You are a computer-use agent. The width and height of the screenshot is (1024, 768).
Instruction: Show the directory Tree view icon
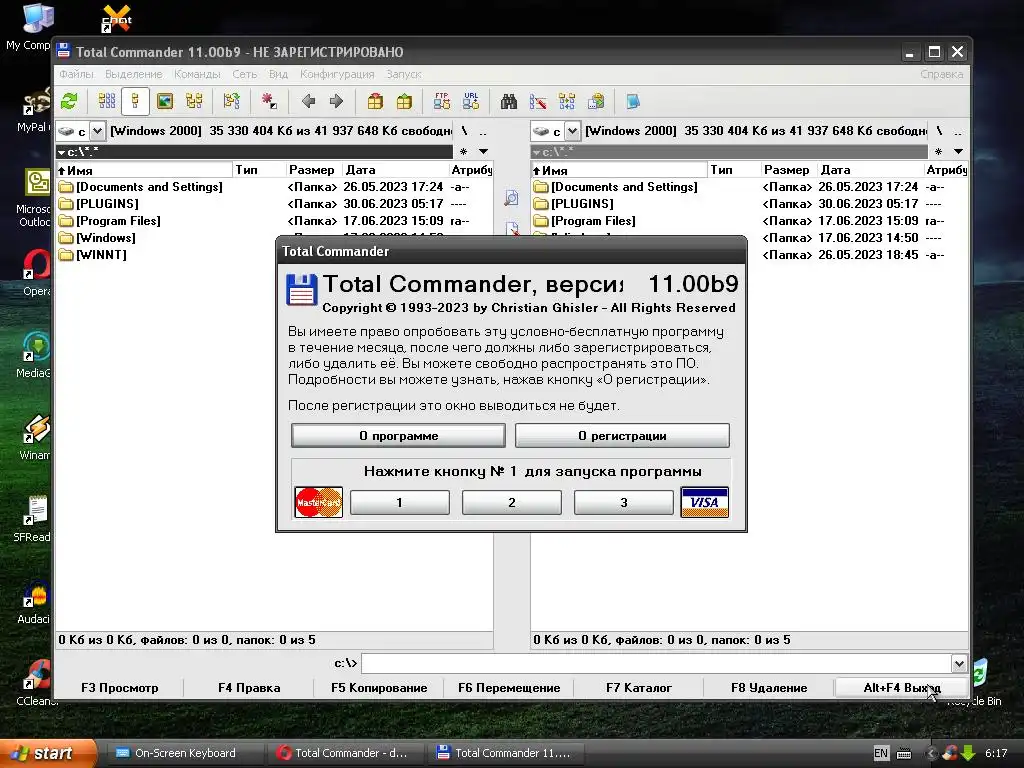(194, 101)
